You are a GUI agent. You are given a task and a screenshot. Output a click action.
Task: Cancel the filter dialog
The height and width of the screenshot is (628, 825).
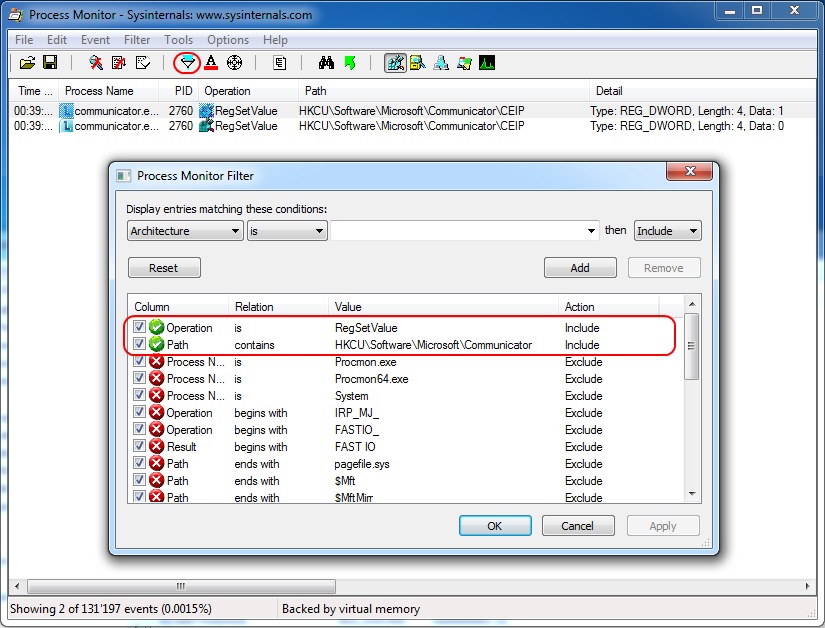(x=578, y=525)
